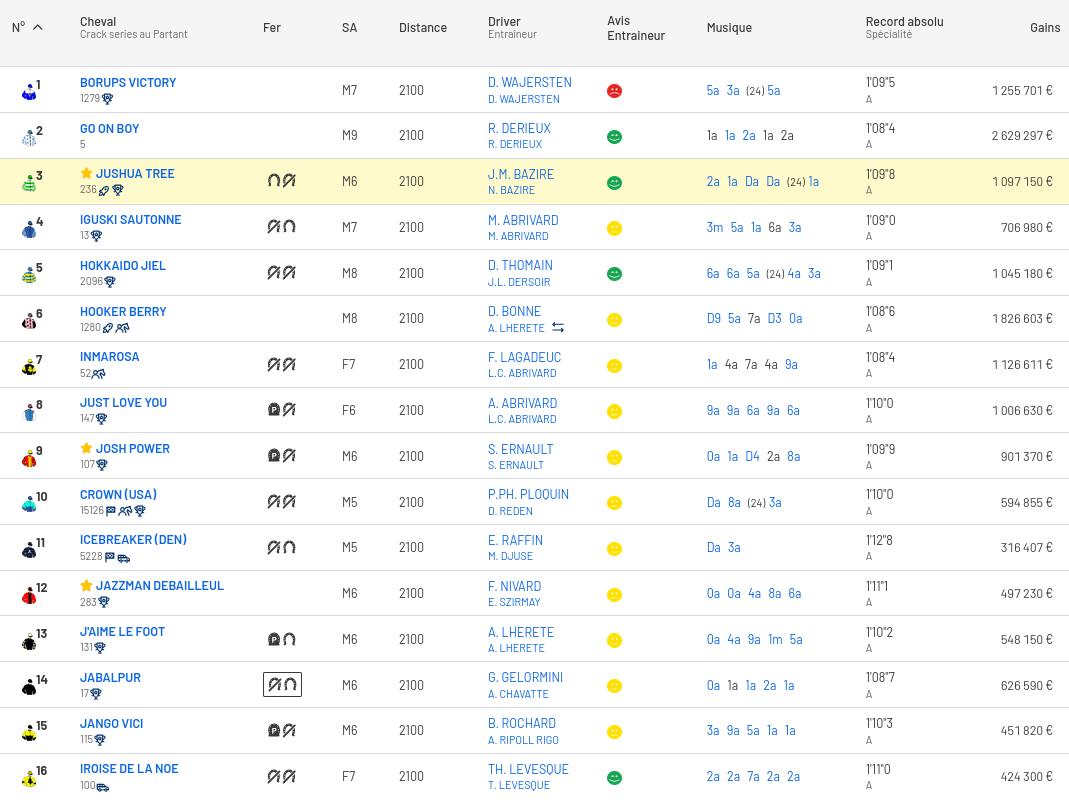Toggle the favorite star for Josh Power
This screenshot has width=1069, height=800.
86,448
